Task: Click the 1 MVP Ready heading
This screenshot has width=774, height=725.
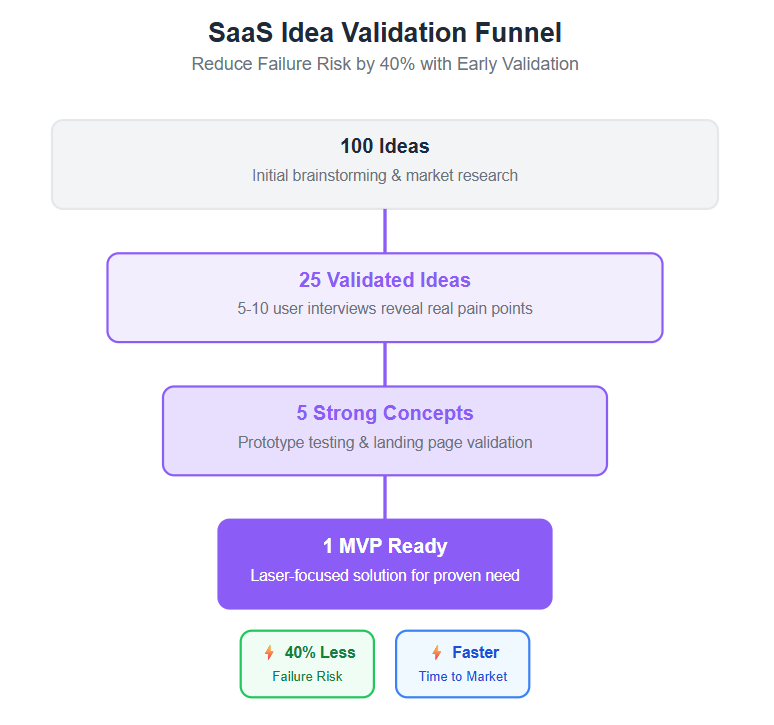Action: pos(385,546)
